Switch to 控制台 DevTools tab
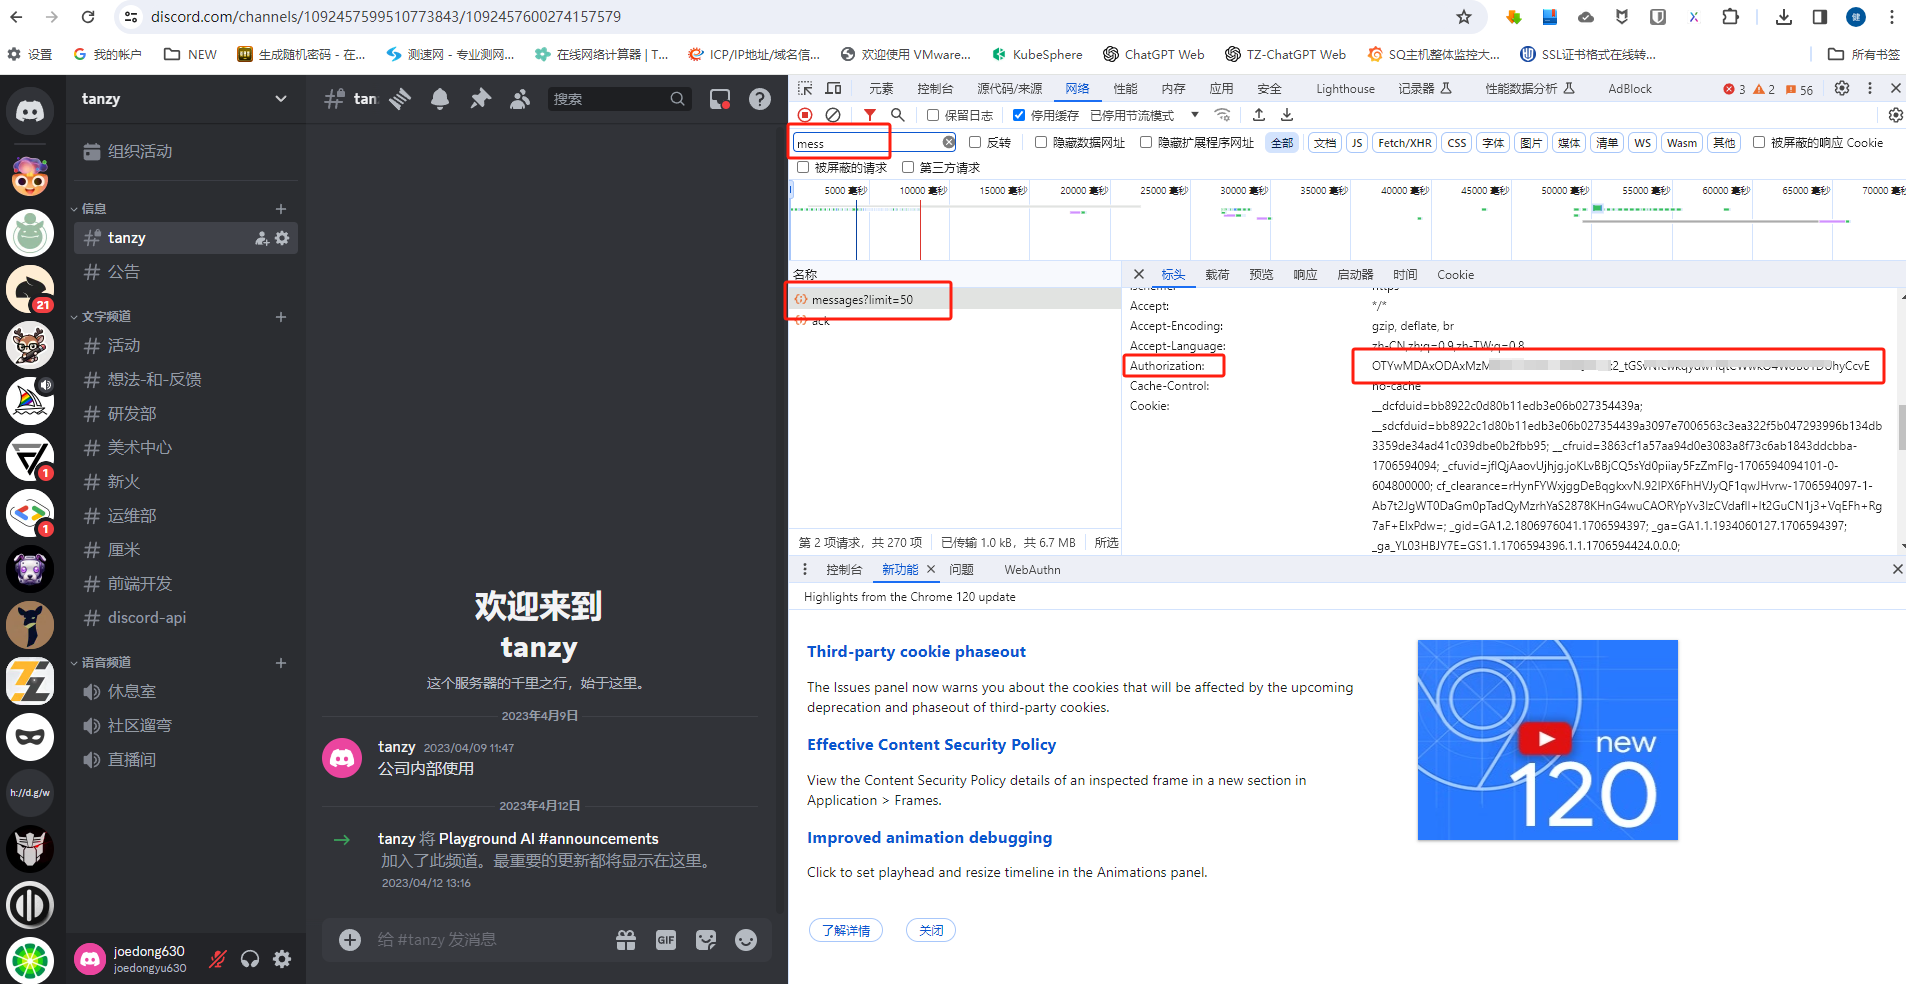Viewport: 1906px width, 984px height. [935, 88]
